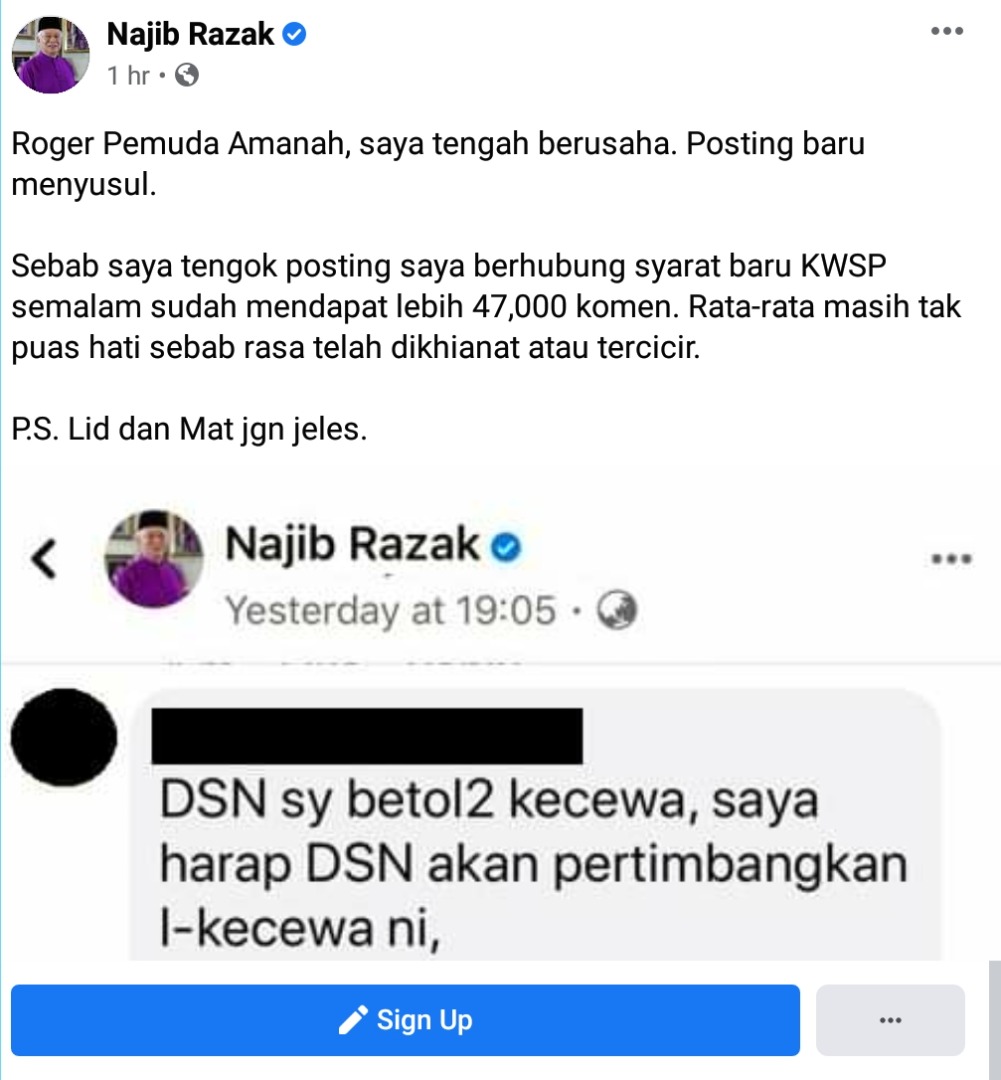Open the grey more-options button beside Sign Up
Screen dimensions: 1001x1080
pos(890,1020)
